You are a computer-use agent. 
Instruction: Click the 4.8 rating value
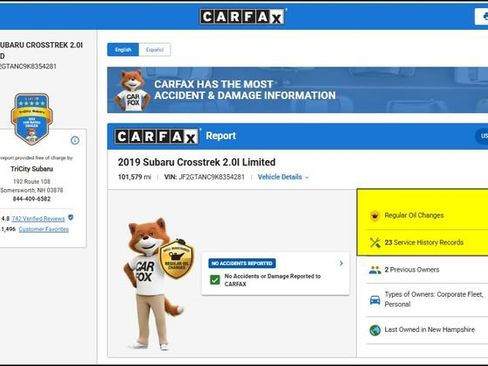point(5,219)
